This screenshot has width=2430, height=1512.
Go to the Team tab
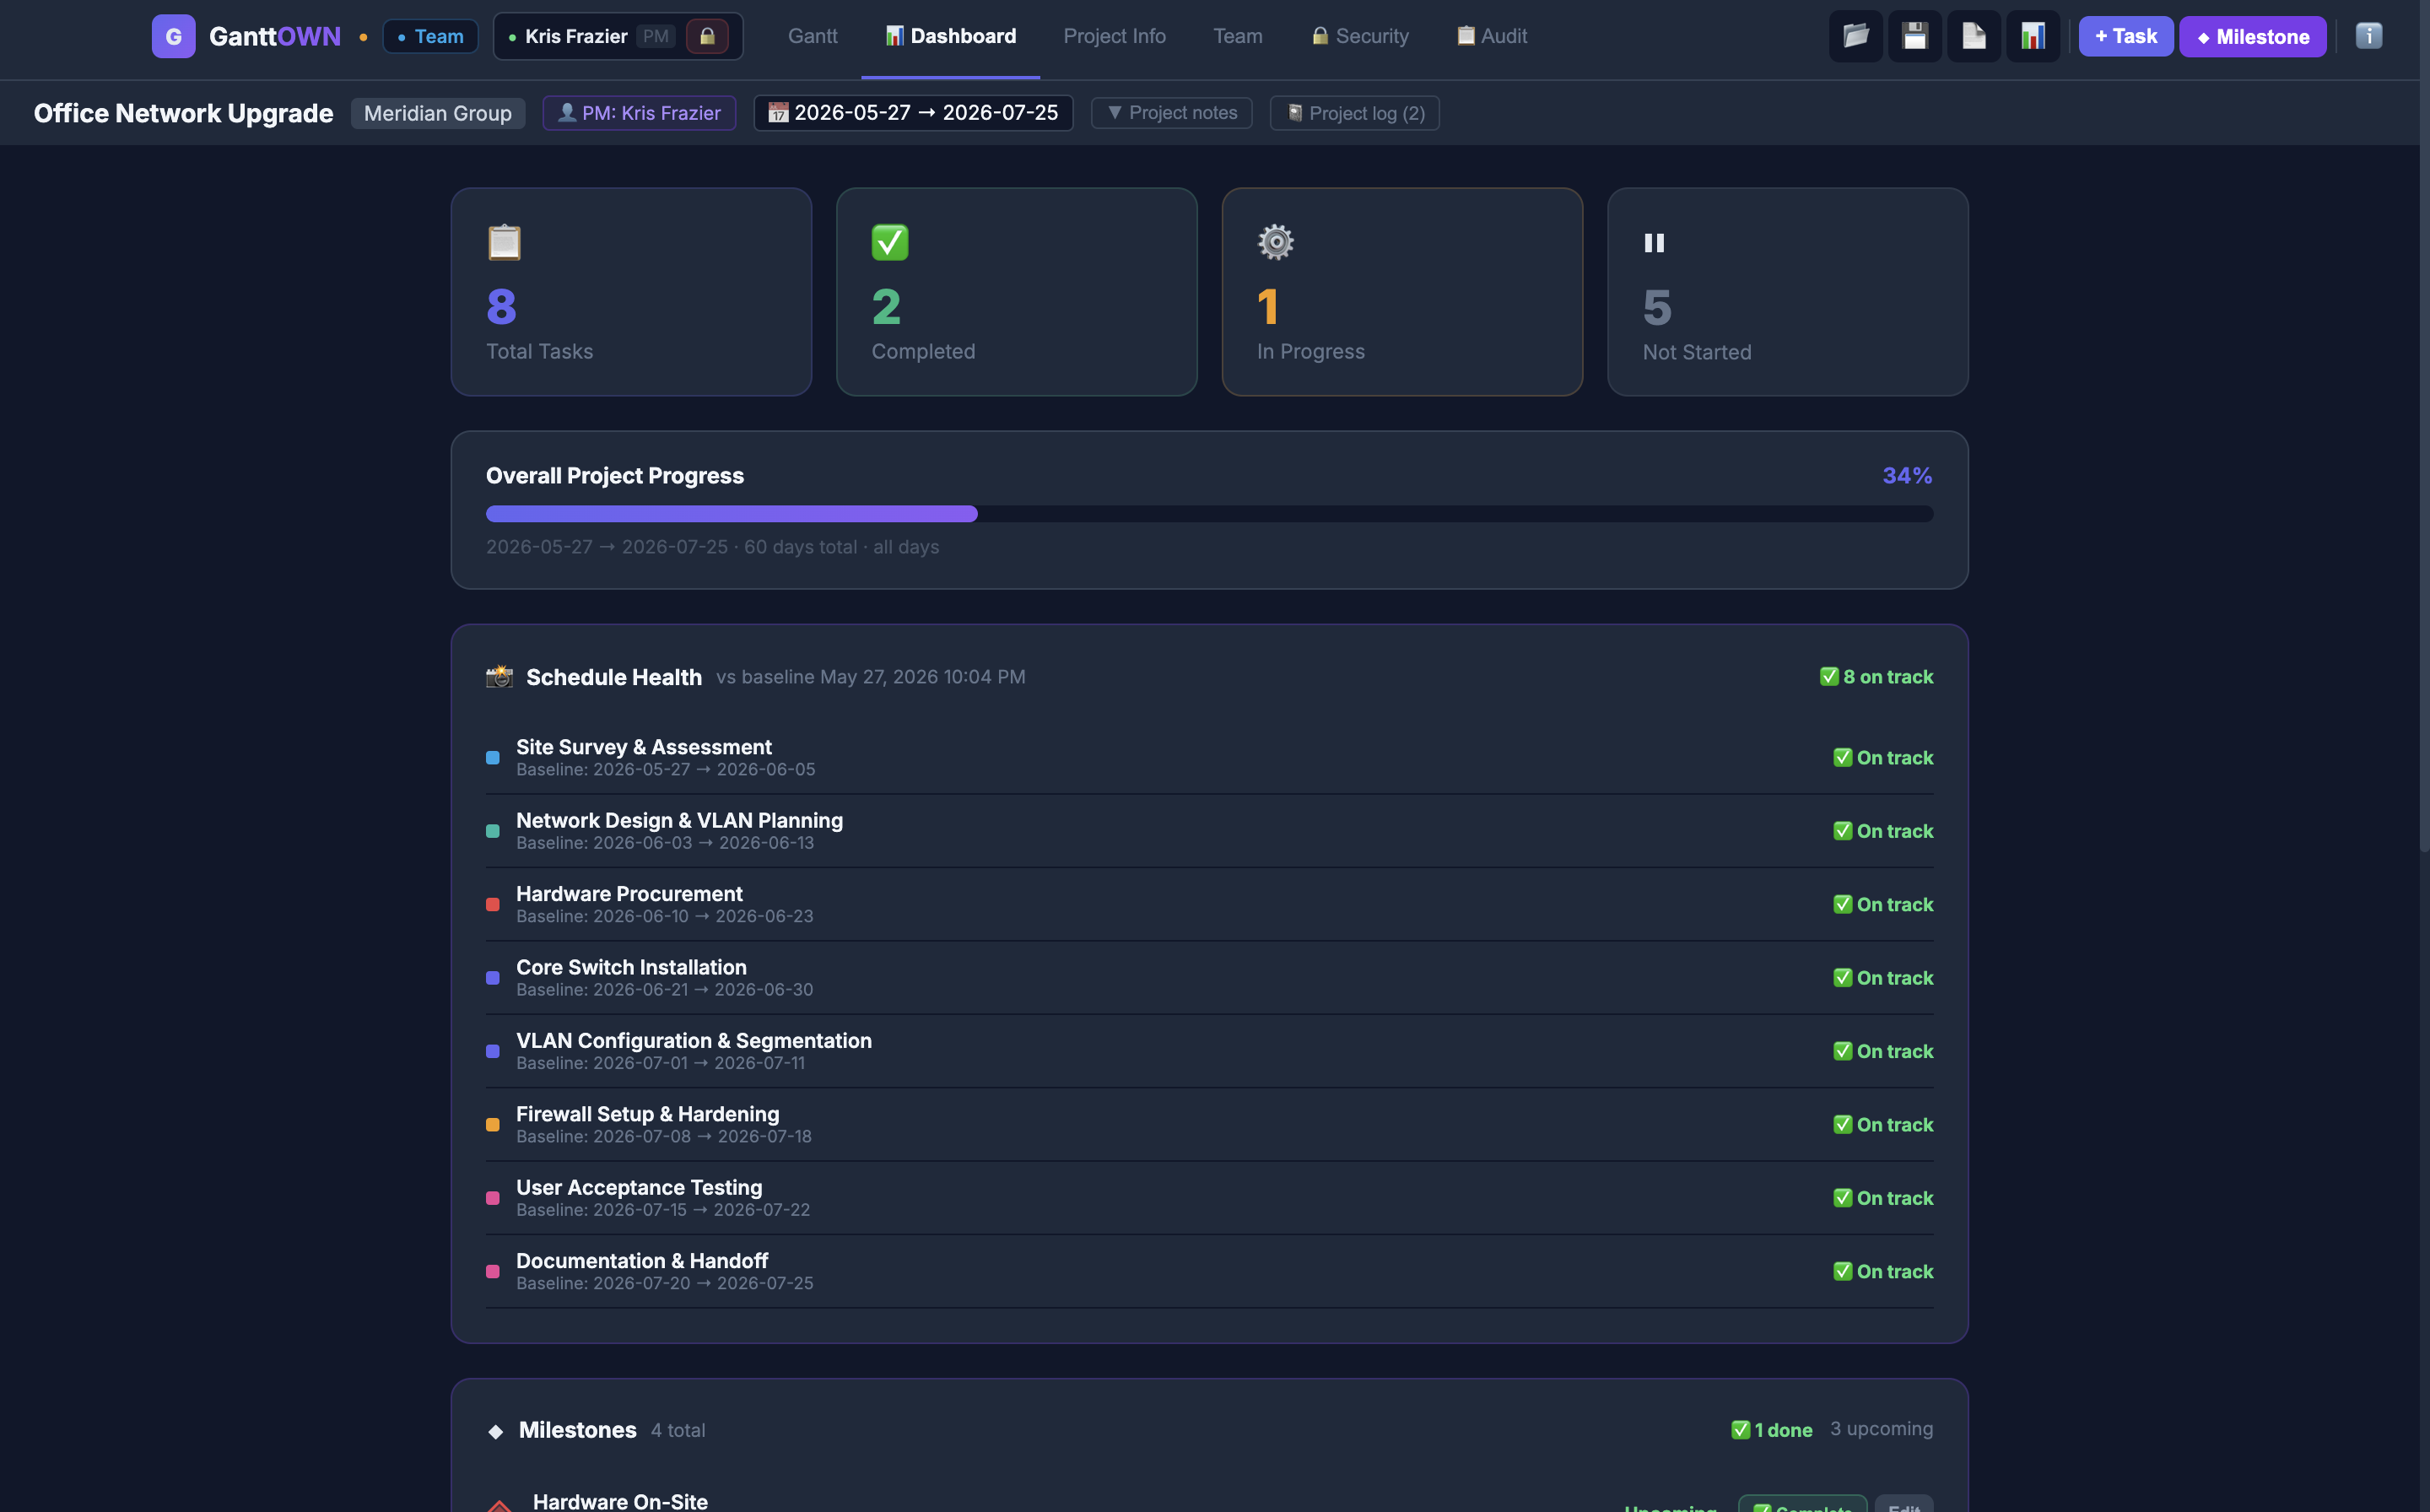click(1237, 36)
